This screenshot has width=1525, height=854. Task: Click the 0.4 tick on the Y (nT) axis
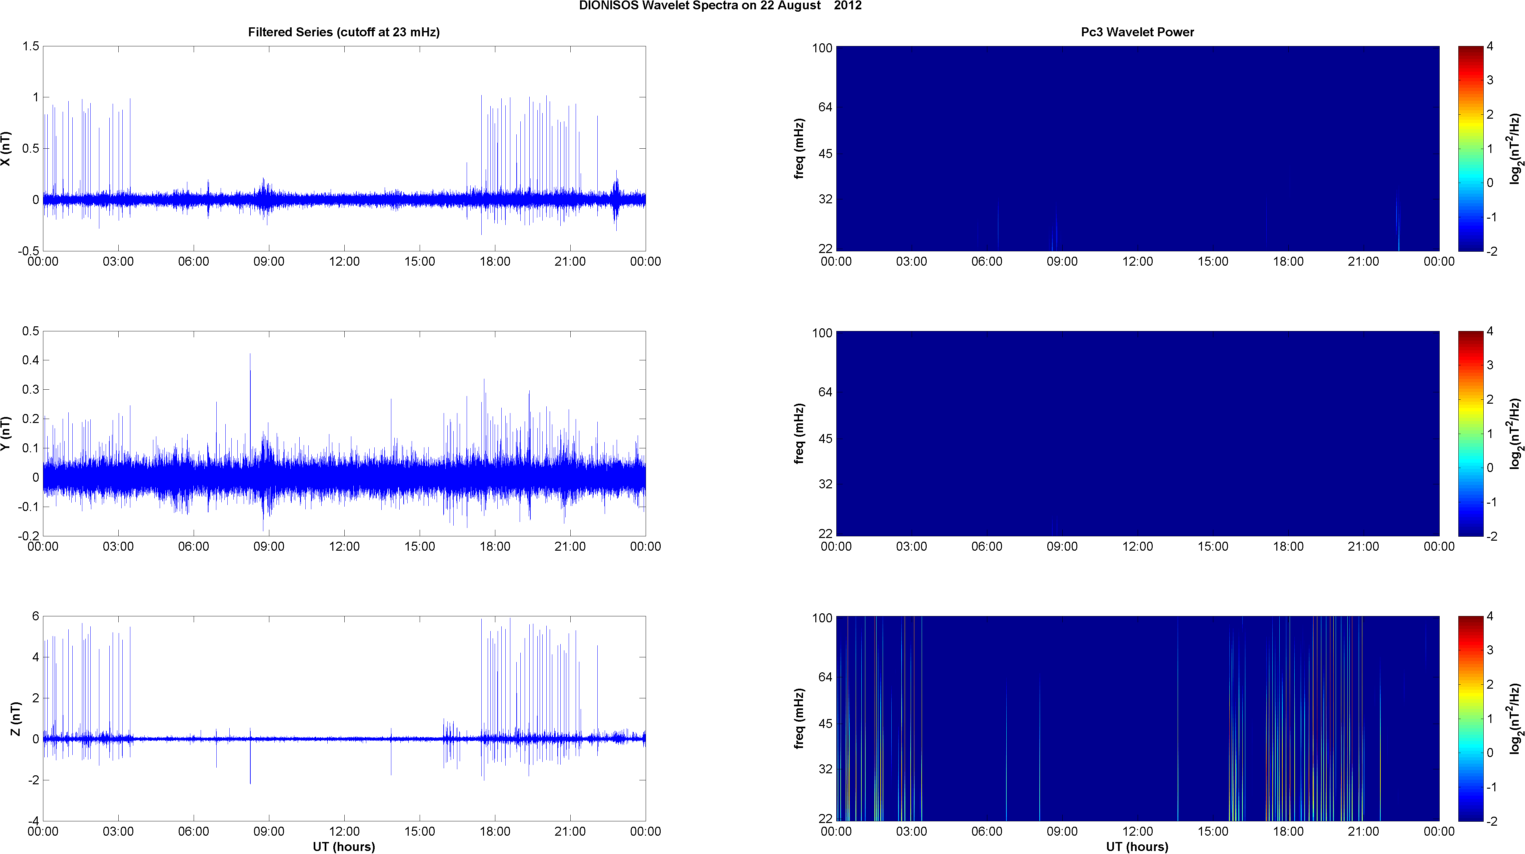(30, 360)
